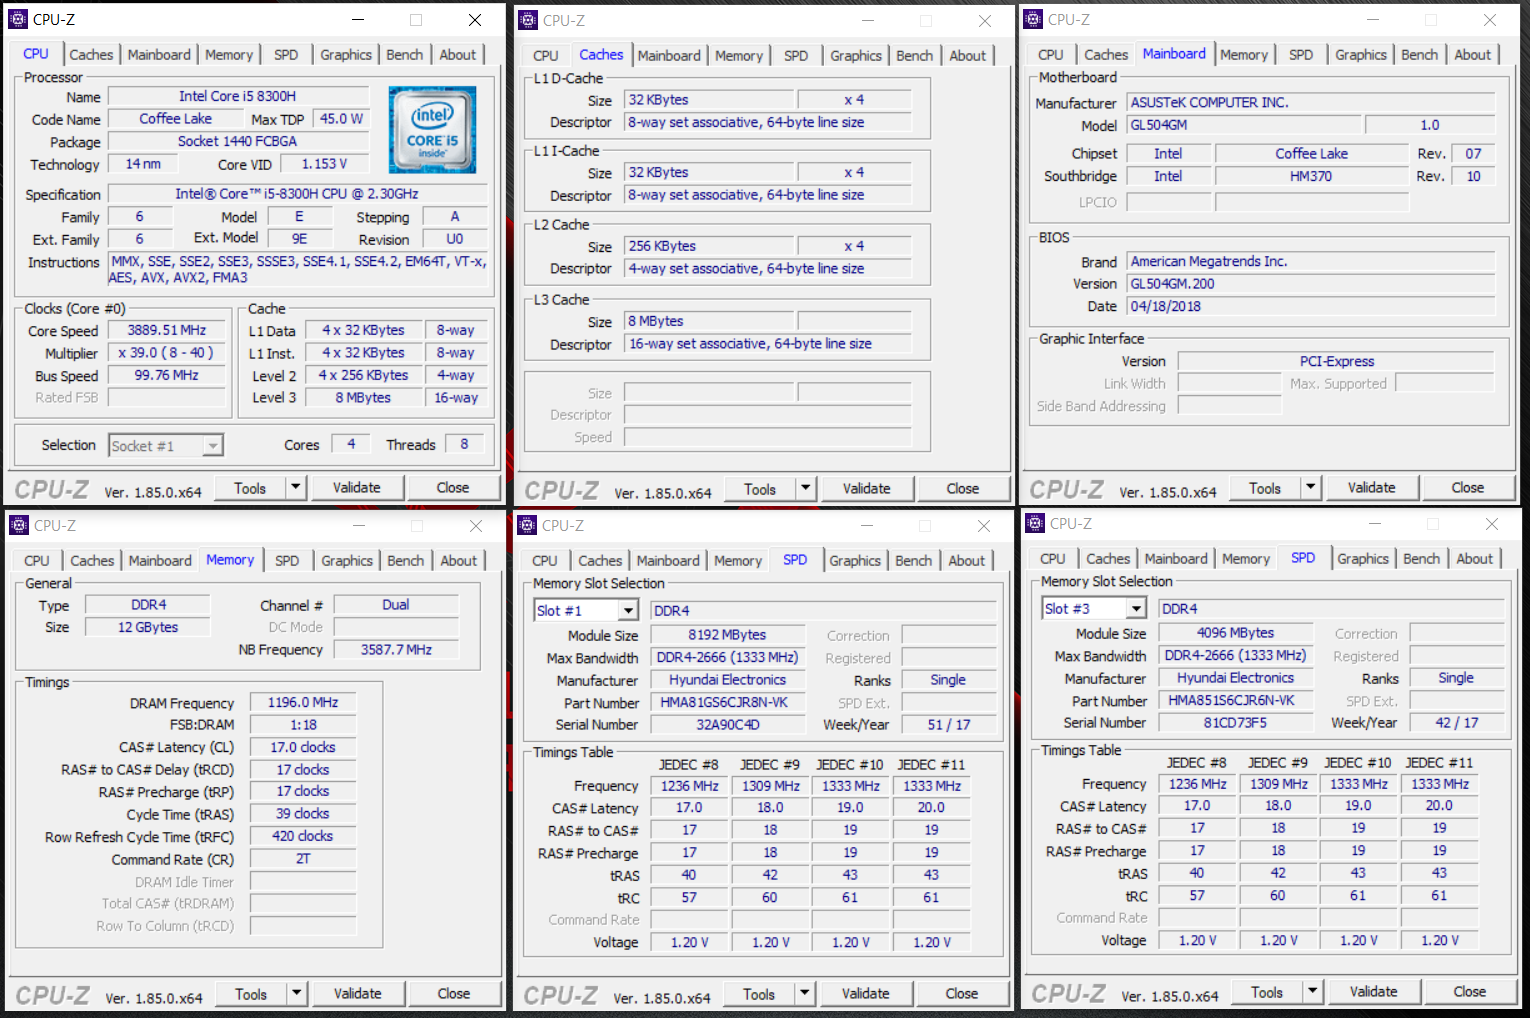Click the Max TDP 45.0 W value

(x=341, y=119)
